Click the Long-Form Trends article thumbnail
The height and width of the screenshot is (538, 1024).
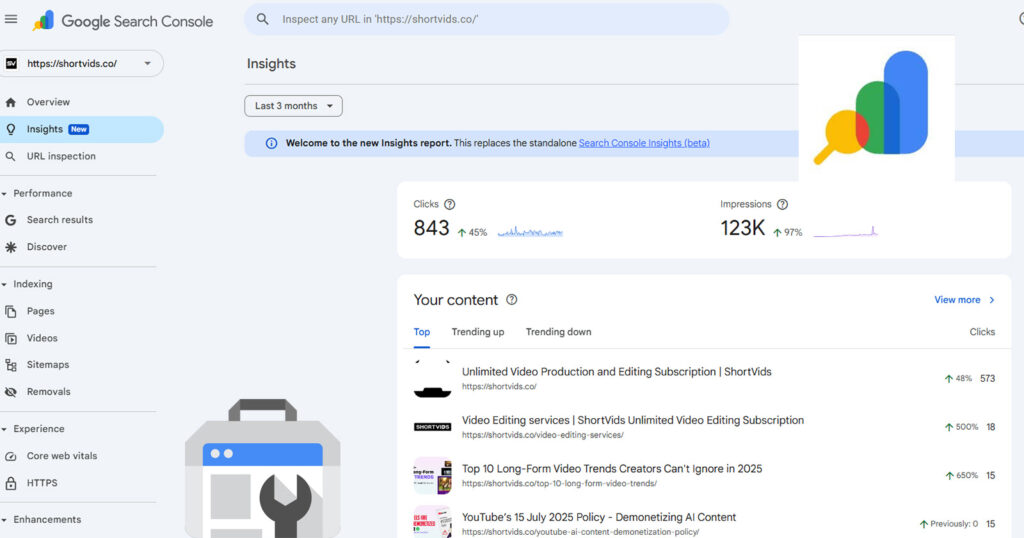click(x=432, y=475)
